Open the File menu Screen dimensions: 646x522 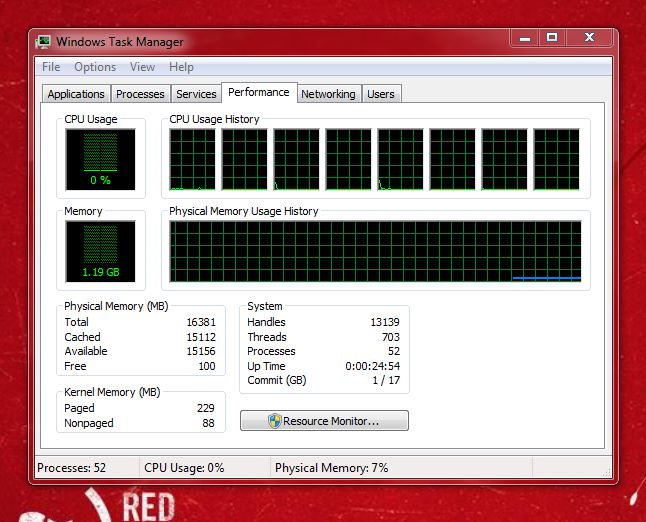point(51,67)
